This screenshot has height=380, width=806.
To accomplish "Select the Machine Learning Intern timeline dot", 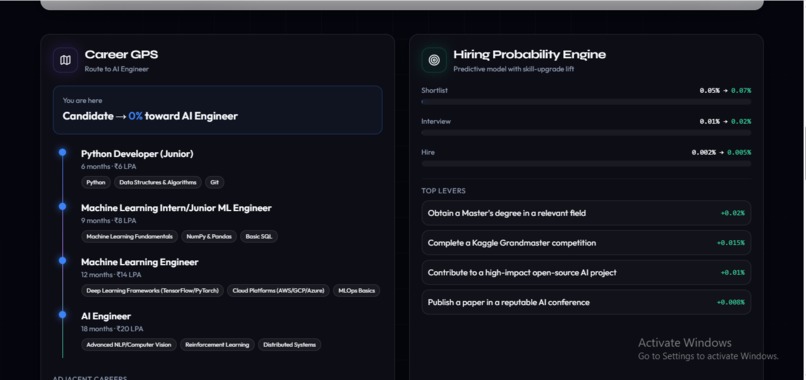I will click(62, 206).
